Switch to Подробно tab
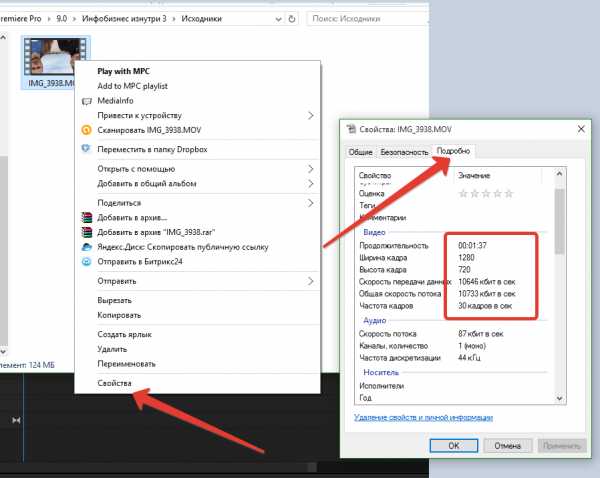 (453, 151)
